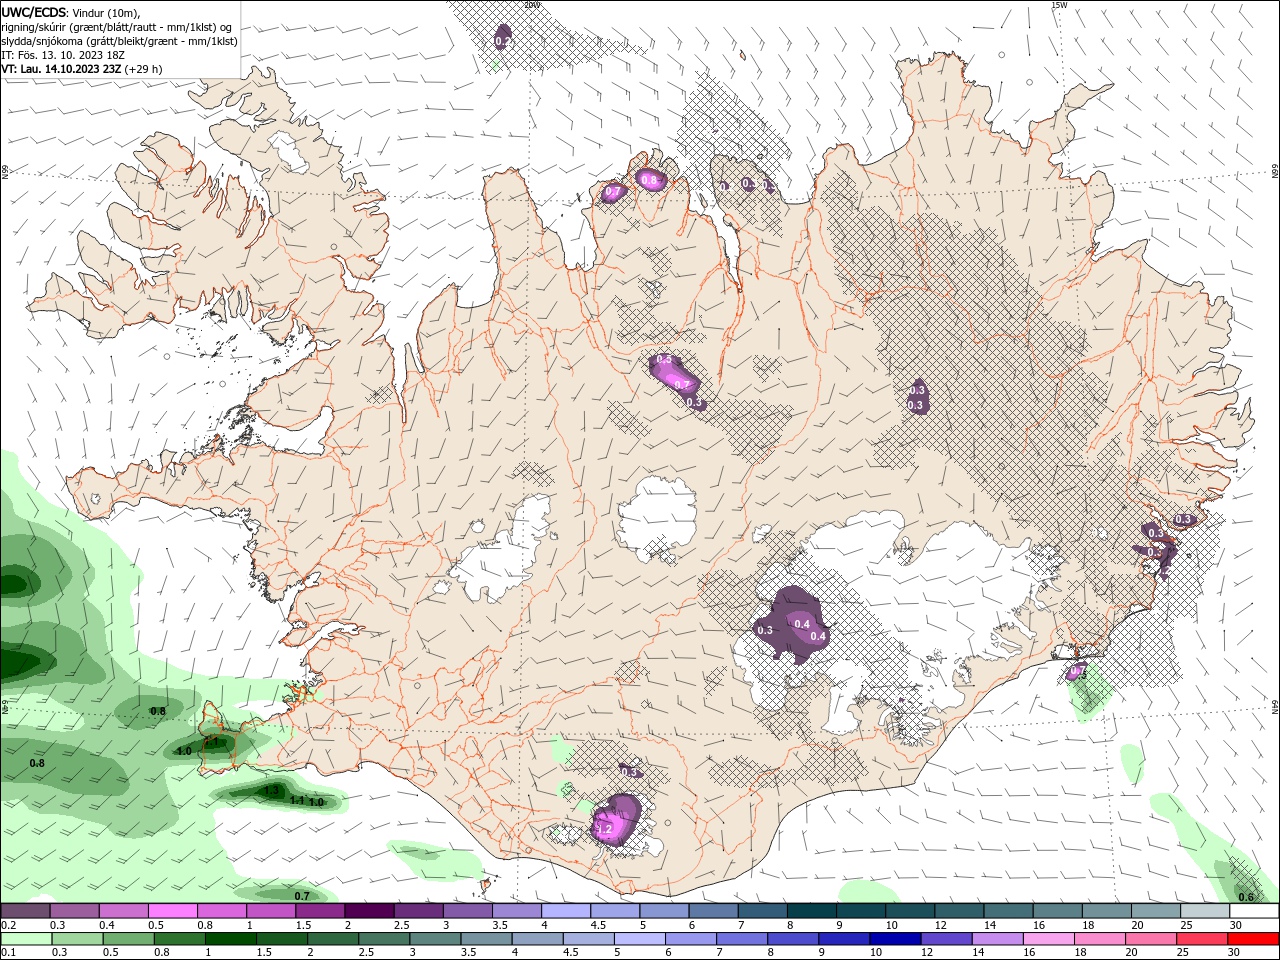
Task: Click the '0.7' rain value at the bottom edge
Action: pyautogui.click(x=302, y=896)
